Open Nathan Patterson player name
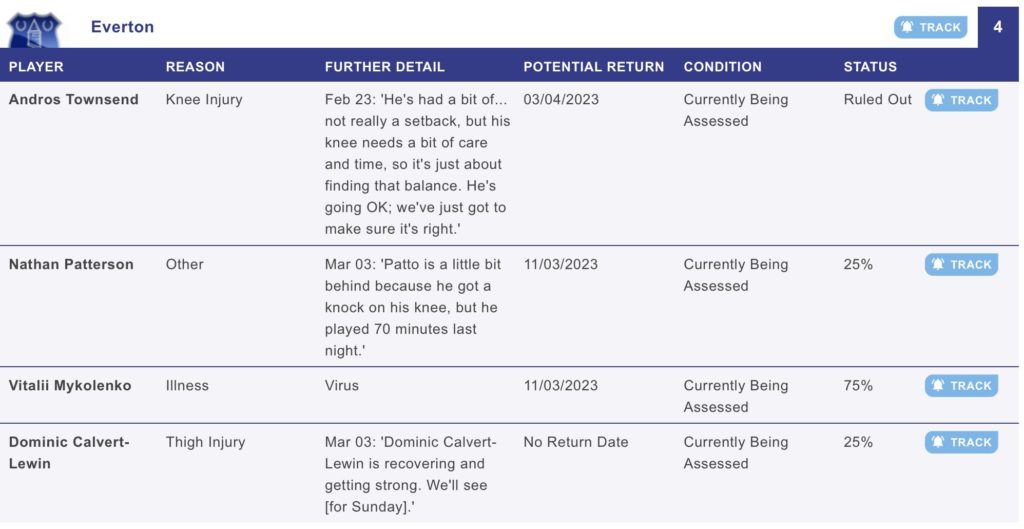 pyautogui.click(x=71, y=264)
